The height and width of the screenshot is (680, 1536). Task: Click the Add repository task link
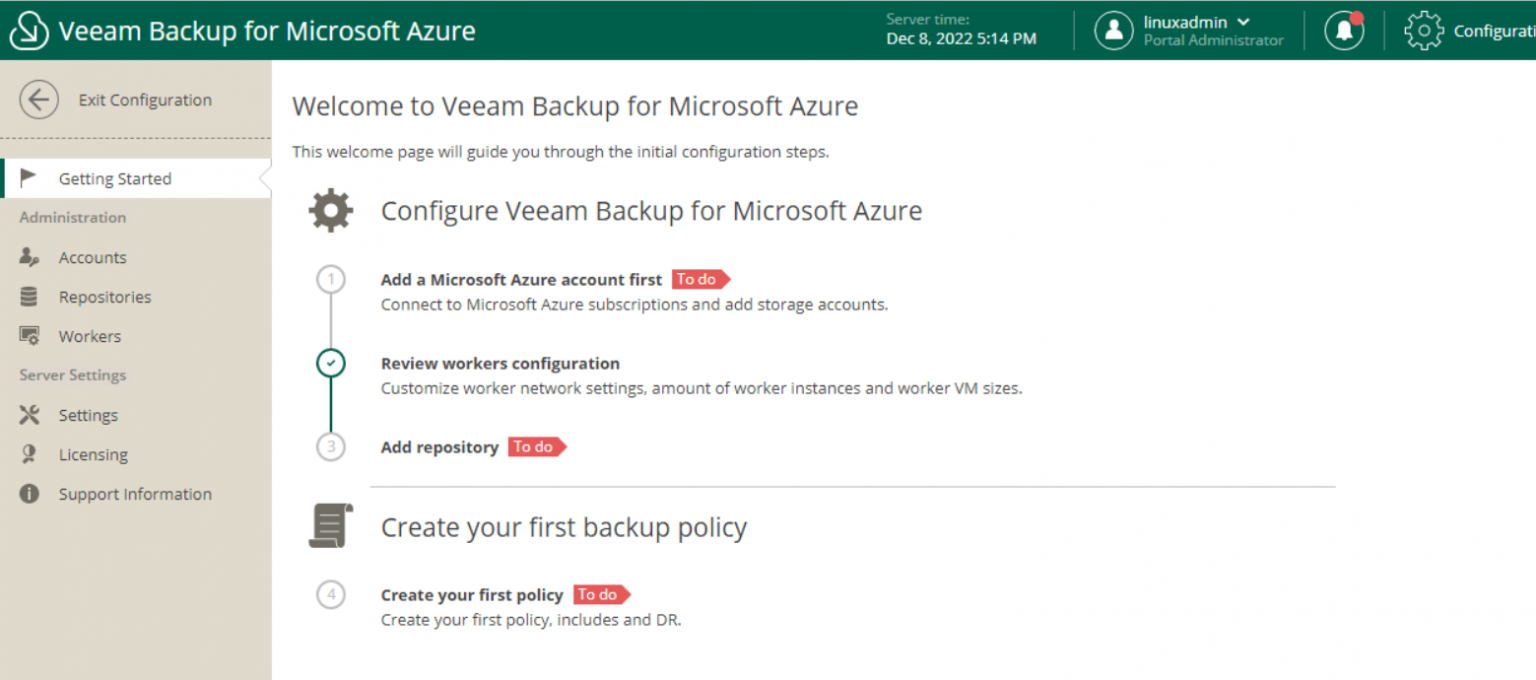(x=440, y=447)
